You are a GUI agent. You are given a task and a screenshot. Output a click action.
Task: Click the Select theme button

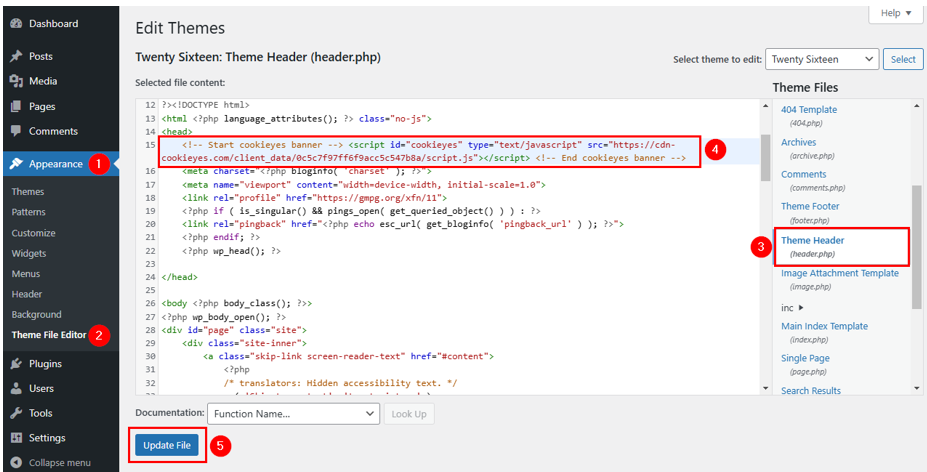tap(903, 59)
